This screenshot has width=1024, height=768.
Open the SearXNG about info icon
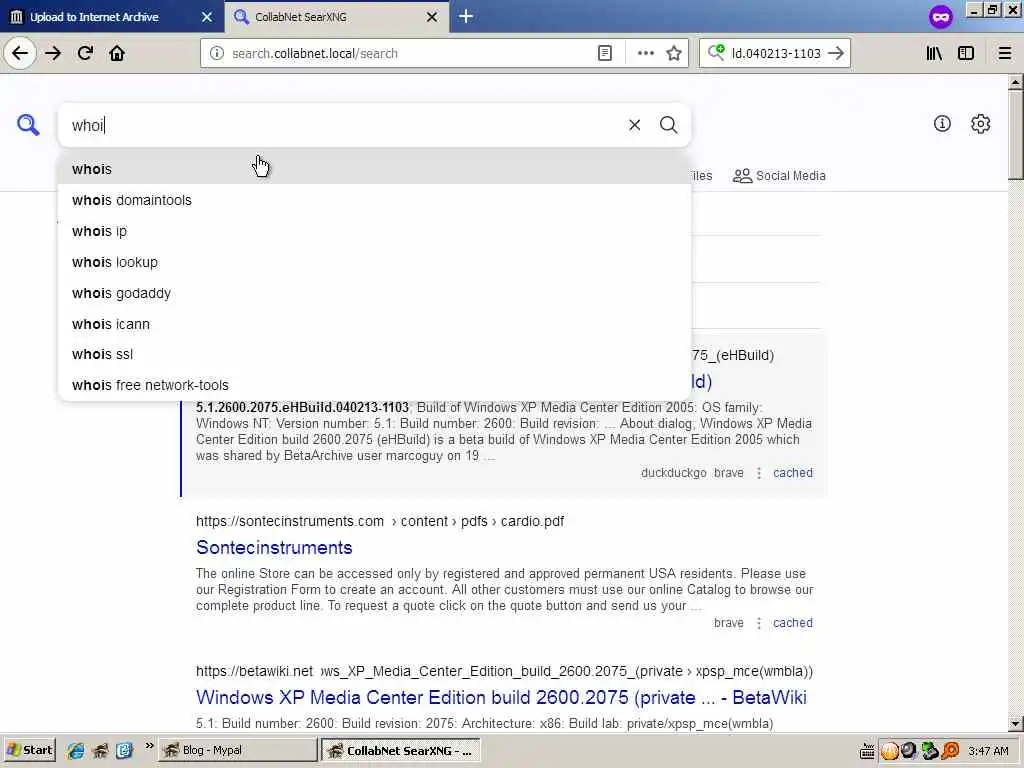(x=942, y=123)
